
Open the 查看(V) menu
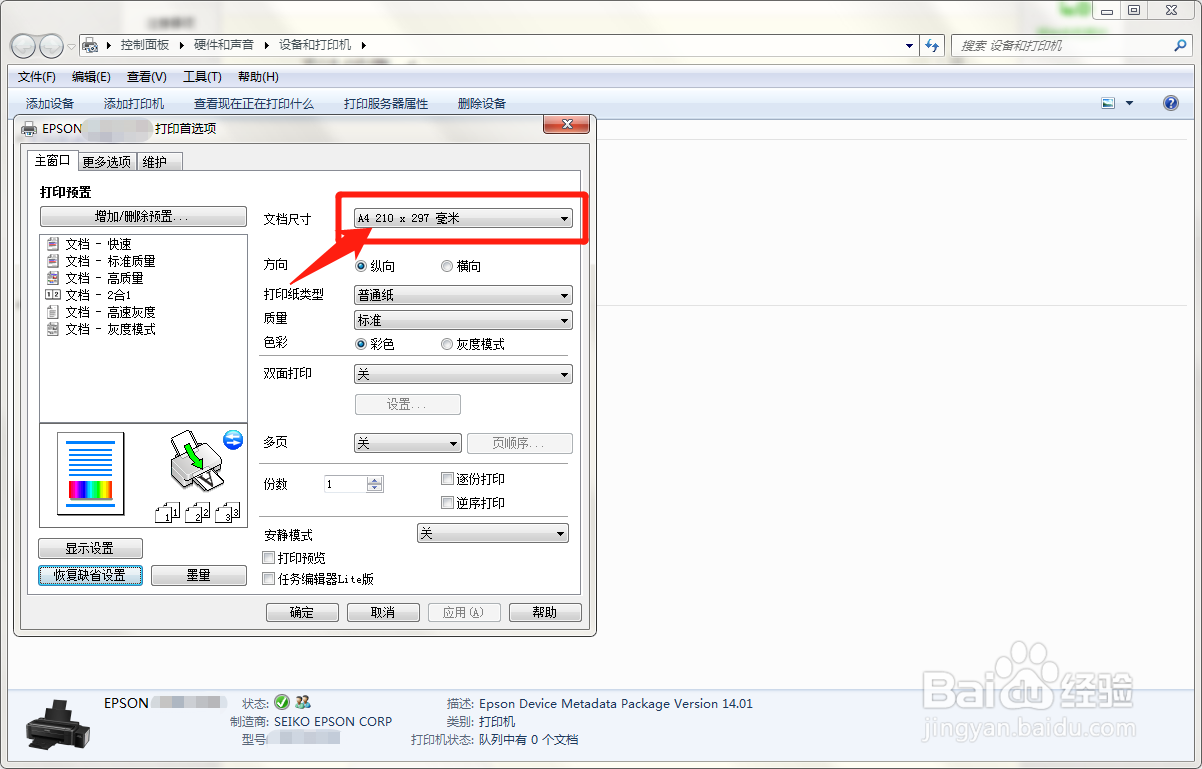tap(147, 77)
